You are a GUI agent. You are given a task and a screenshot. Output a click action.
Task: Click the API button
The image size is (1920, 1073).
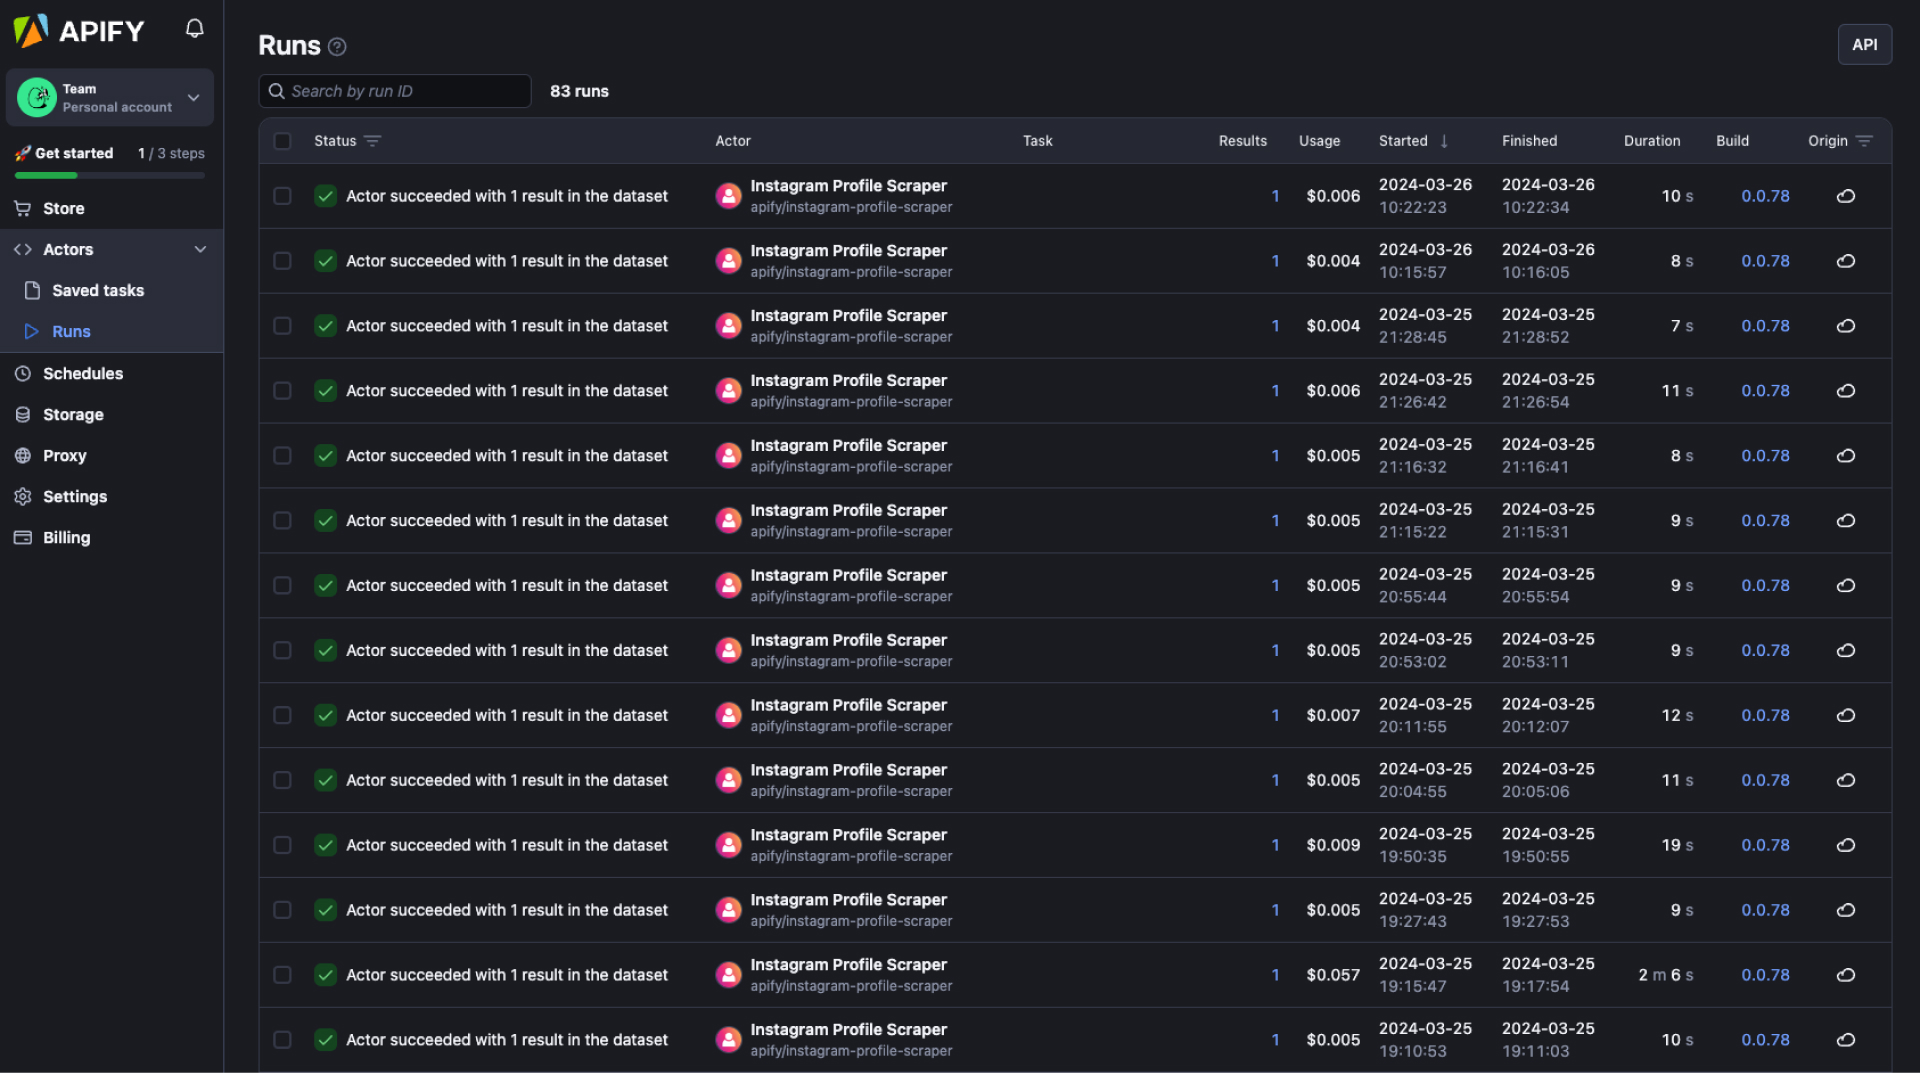1864,45
